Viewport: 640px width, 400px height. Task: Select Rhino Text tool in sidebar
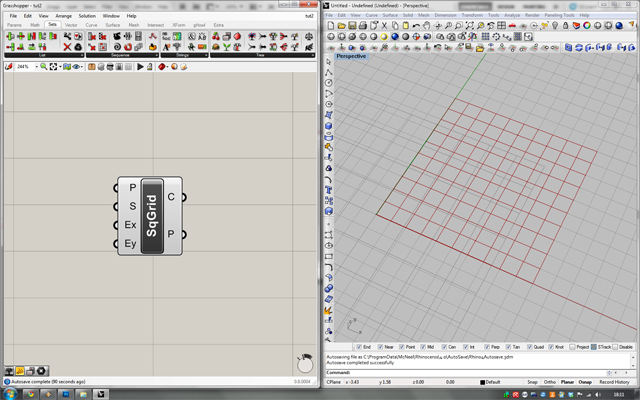pyautogui.click(x=328, y=190)
